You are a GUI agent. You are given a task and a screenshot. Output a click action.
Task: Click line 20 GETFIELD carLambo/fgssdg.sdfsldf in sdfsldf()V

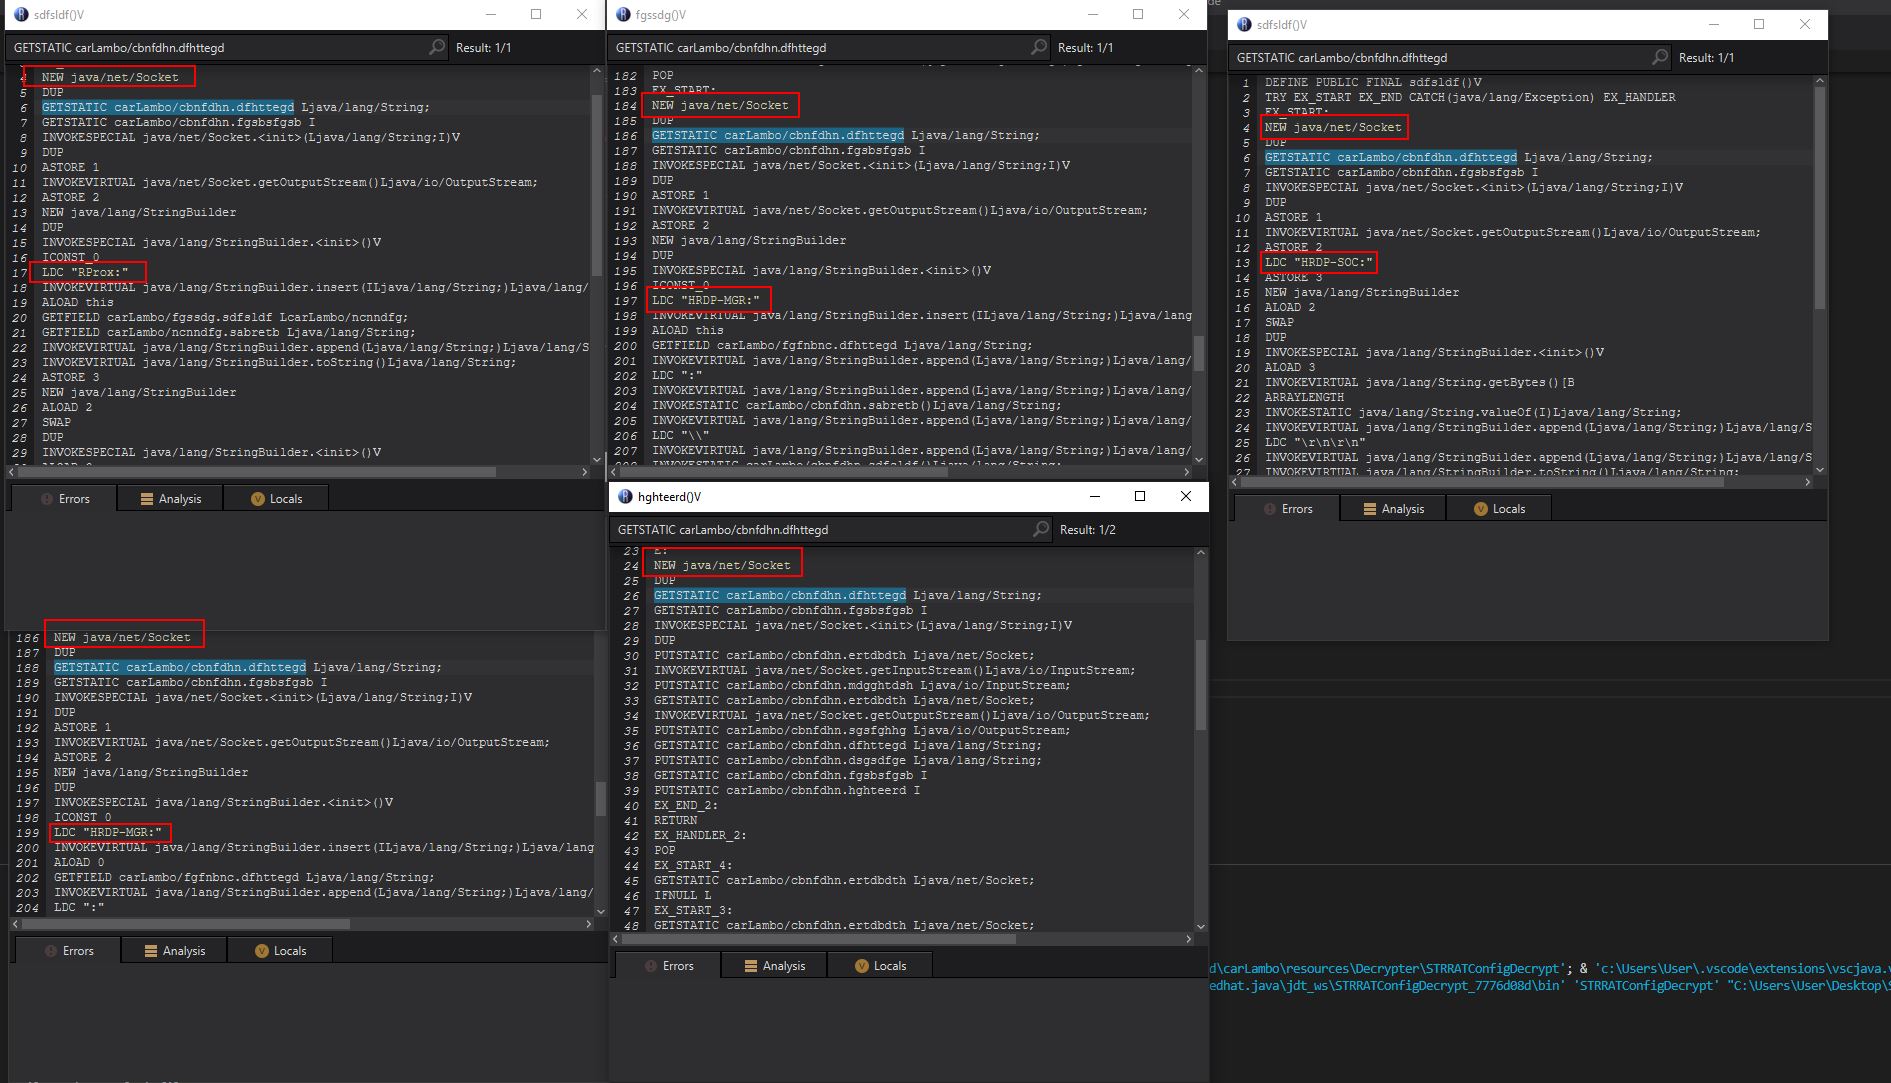225,317
